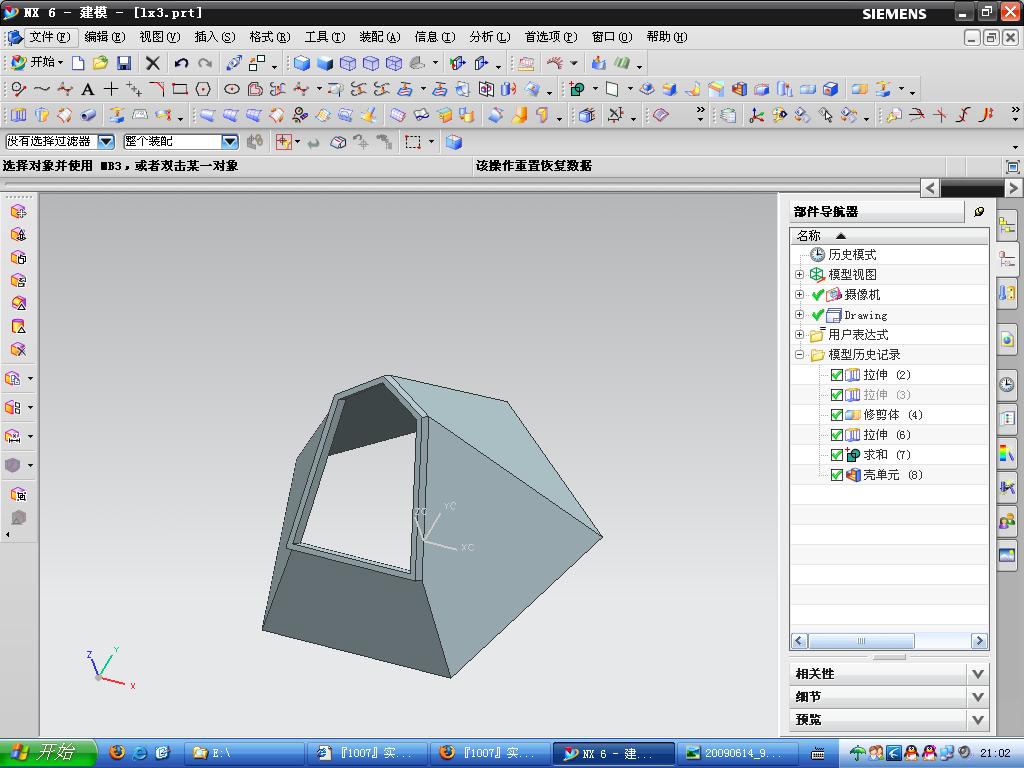Save the part with floppy icon
The image size is (1024, 768).
pyautogui.click(x=123, y=63)
